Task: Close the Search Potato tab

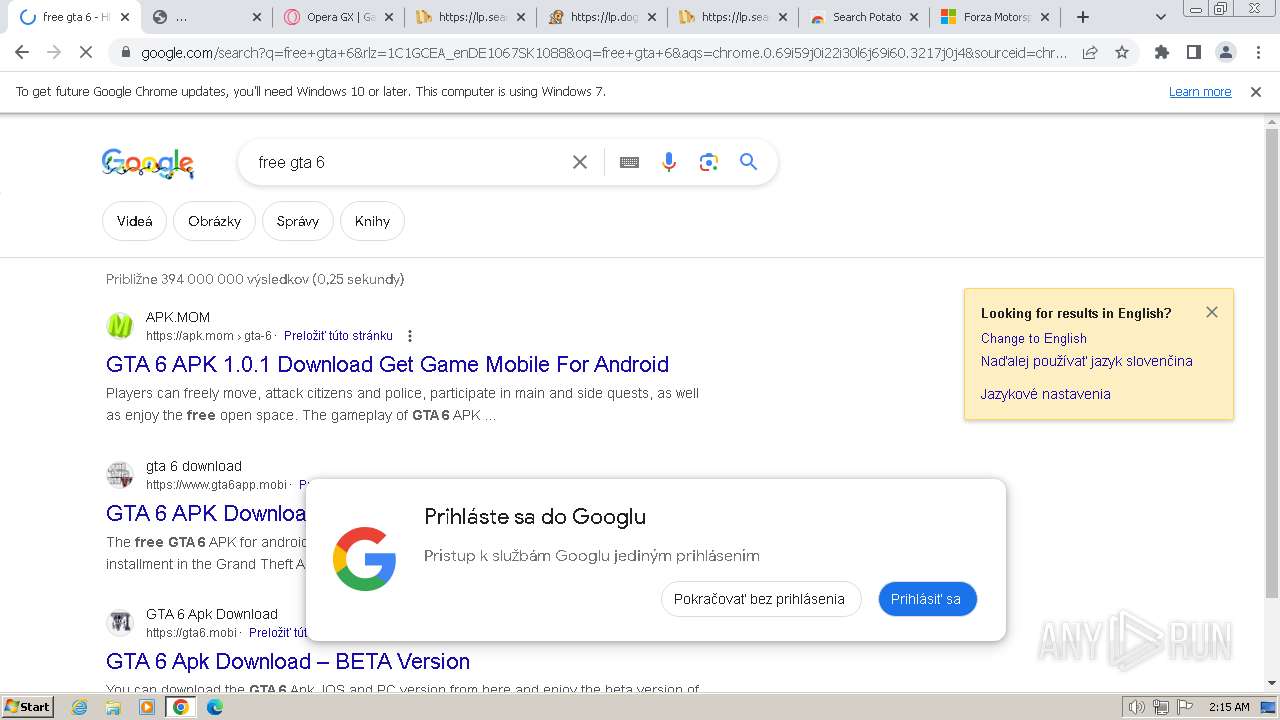Action: tap(913, 17)
